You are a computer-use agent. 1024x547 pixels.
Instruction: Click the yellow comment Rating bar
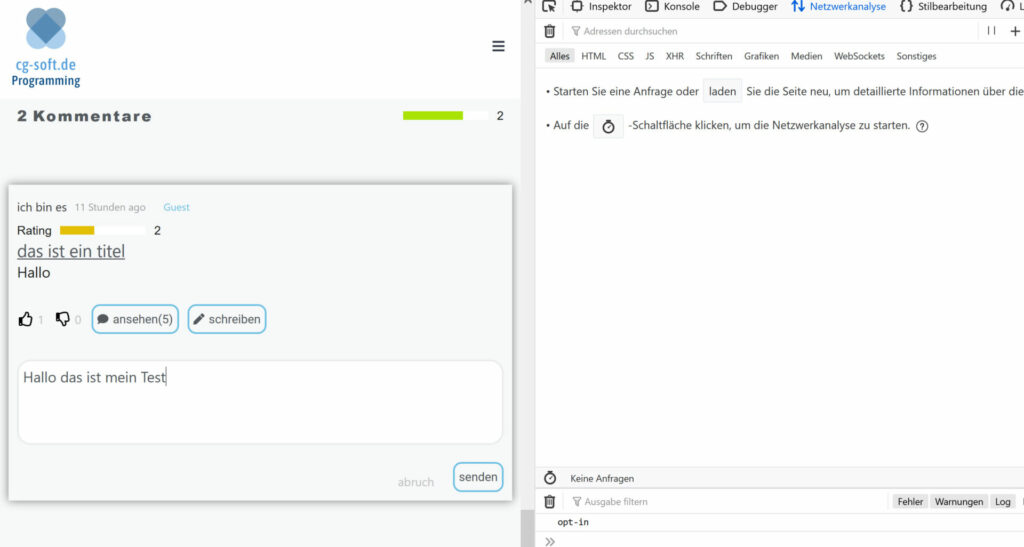coord(103,230)
